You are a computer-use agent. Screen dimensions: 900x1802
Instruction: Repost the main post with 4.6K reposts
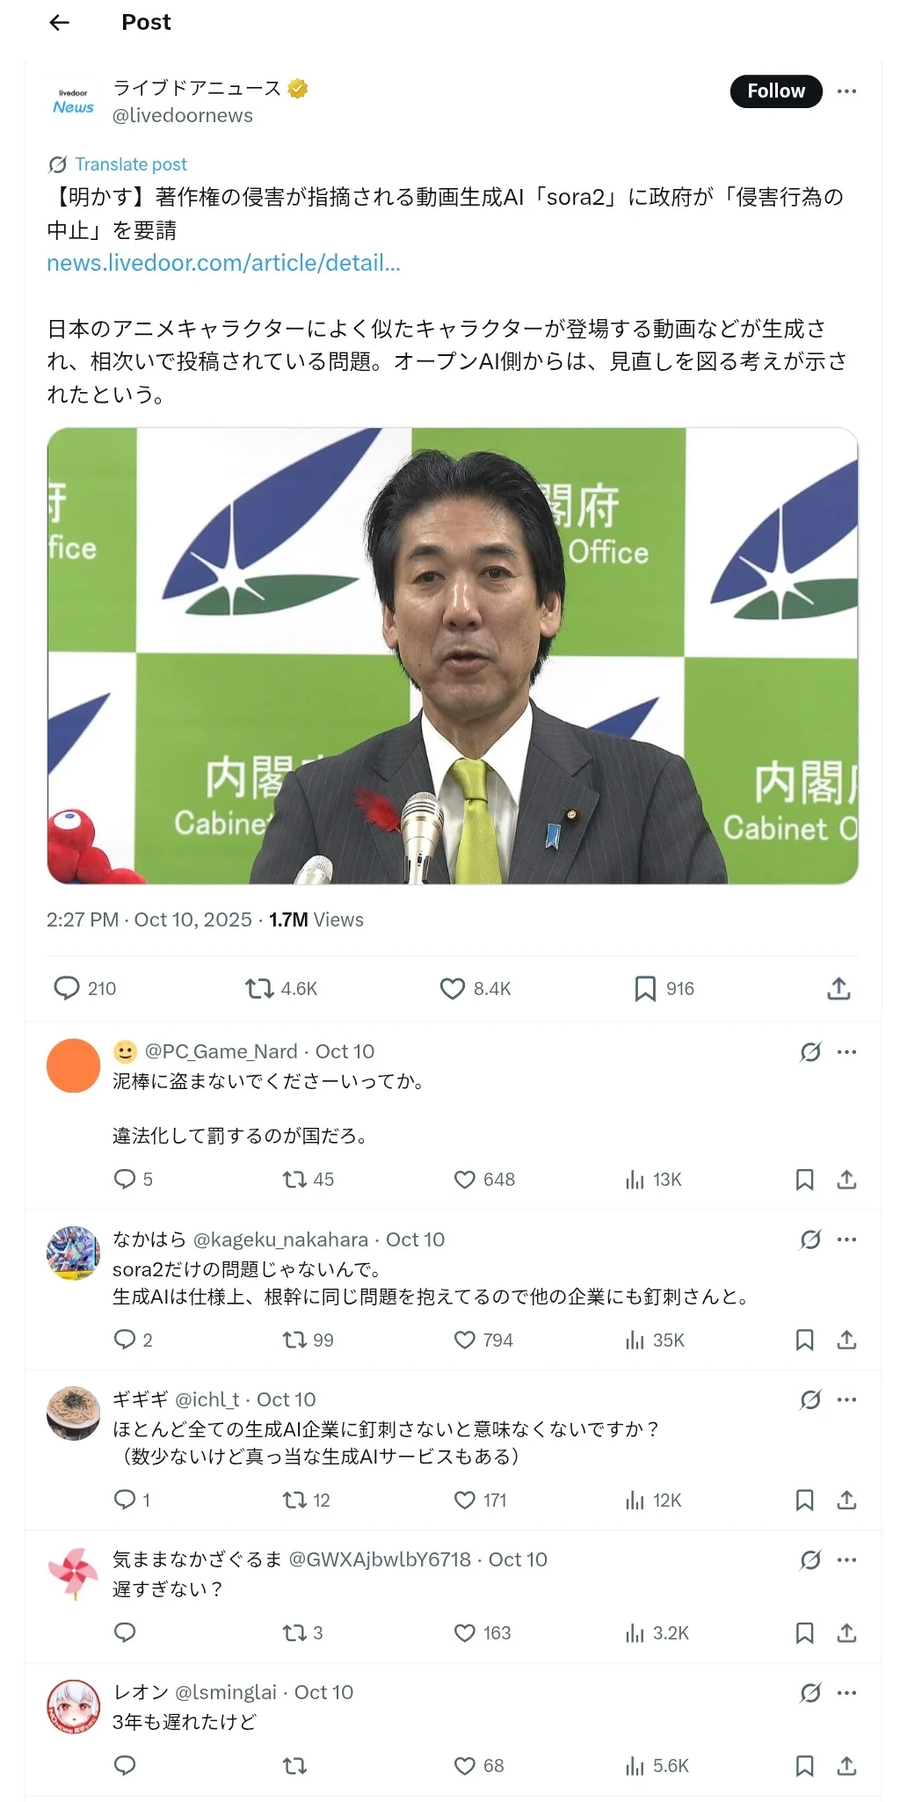click(281, 988)
